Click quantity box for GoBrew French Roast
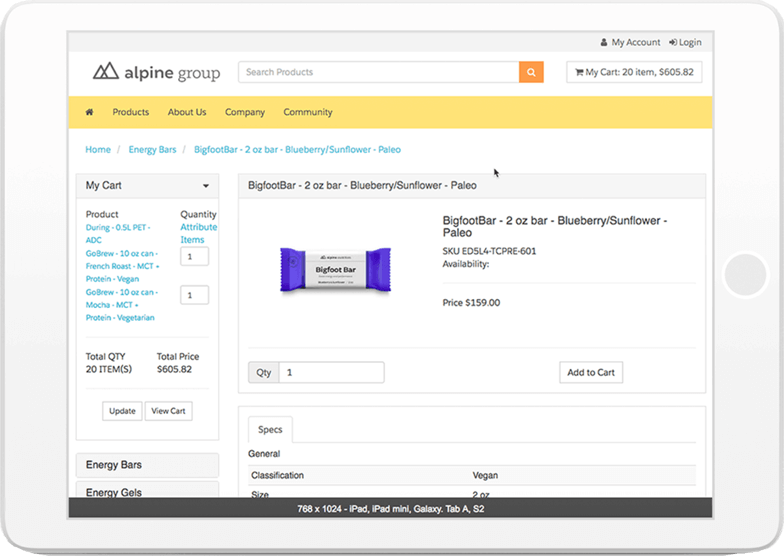The height and width of the screenshot is (556, 784). tap(194, 256)
